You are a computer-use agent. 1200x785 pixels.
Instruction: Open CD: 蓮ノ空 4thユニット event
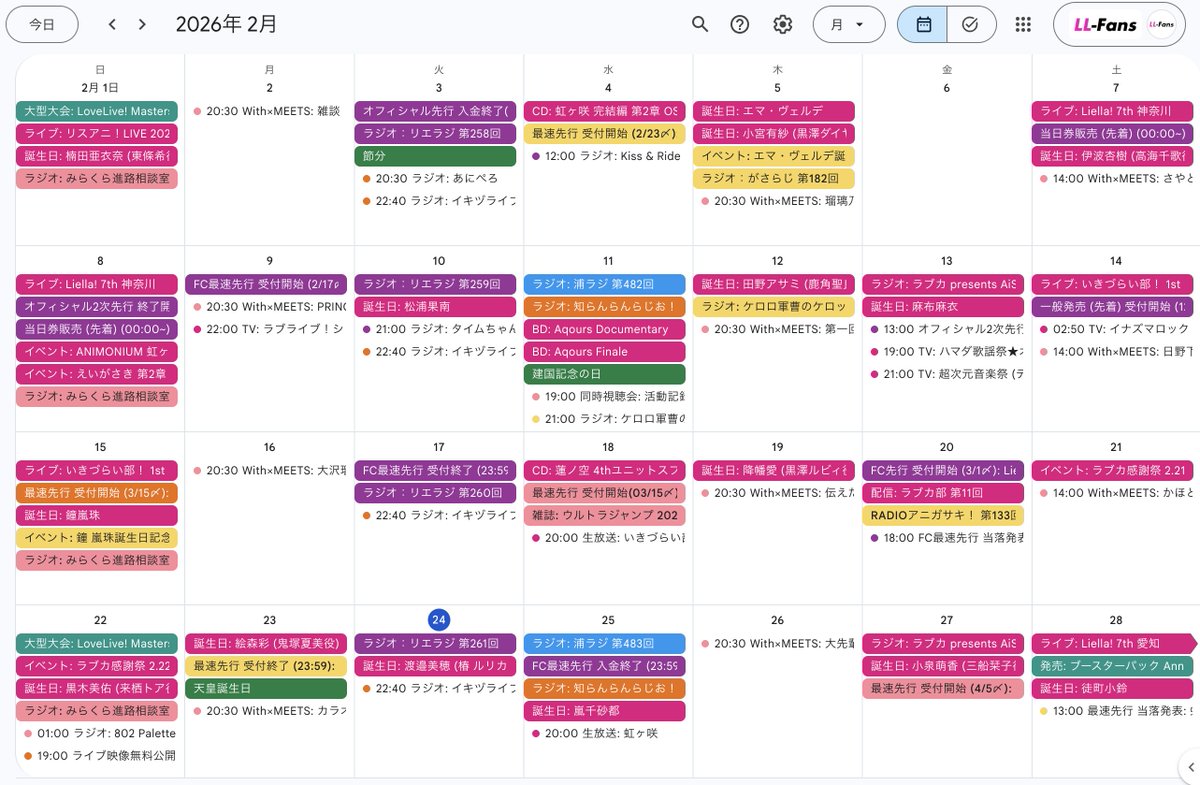[604, 470]
